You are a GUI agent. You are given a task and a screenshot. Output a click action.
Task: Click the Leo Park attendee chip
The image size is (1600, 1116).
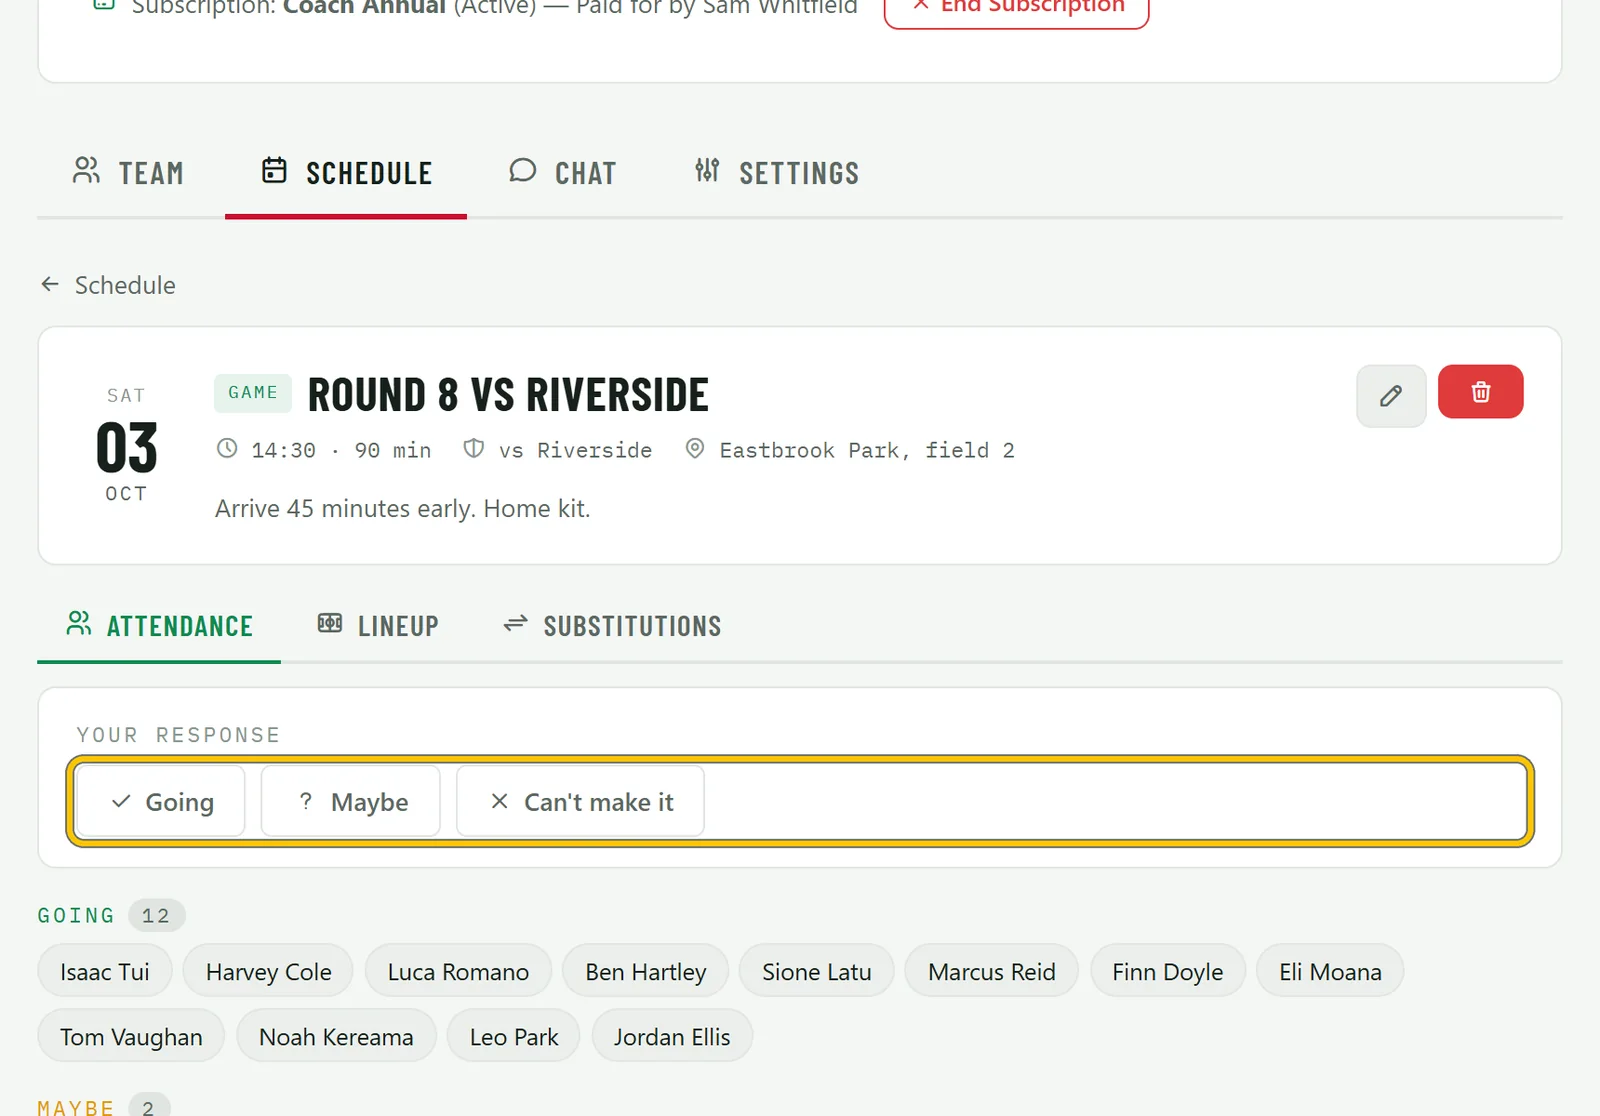point(514,1037)
